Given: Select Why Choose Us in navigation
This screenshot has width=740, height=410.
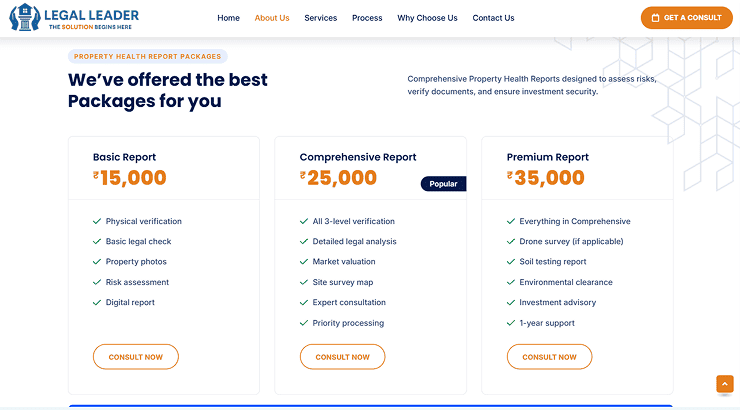Looking at the screenshot, I should click(427, 18).
